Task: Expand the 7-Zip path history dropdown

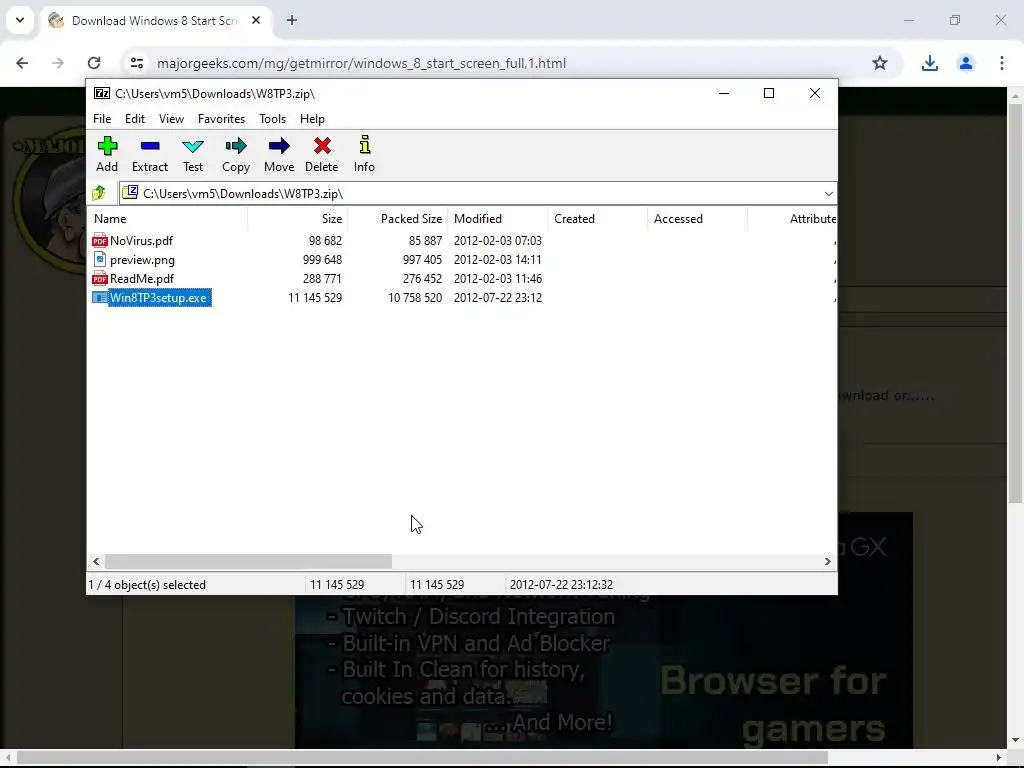Action: tap(828, 193)
